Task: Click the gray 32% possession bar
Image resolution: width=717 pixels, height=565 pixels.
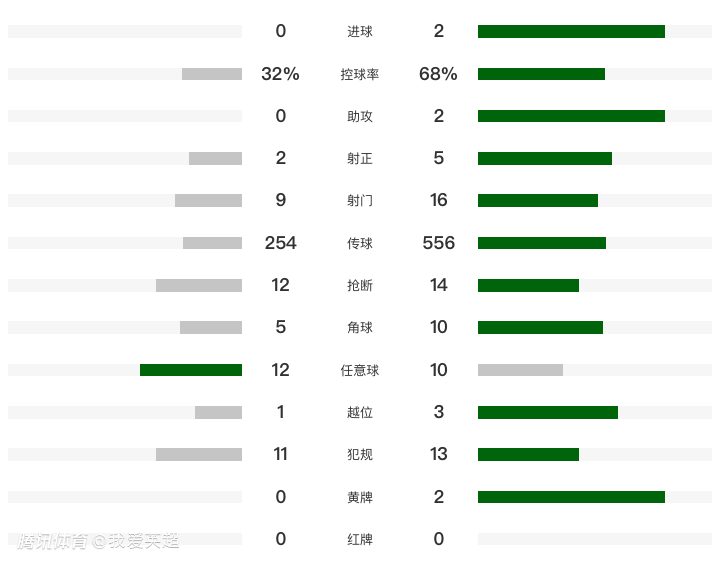Action: point(212,74)
